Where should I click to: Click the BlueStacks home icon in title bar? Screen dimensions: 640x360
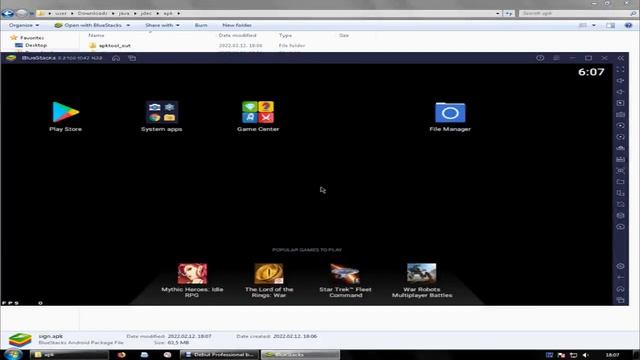[116, 58]
